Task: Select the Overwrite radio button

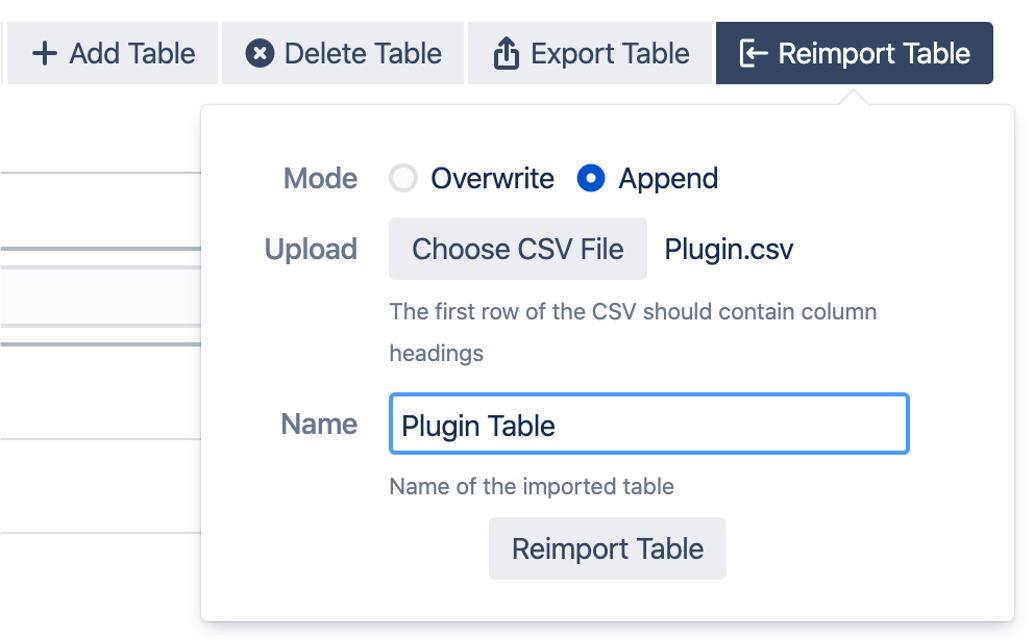Action: (x=403, y=179)
